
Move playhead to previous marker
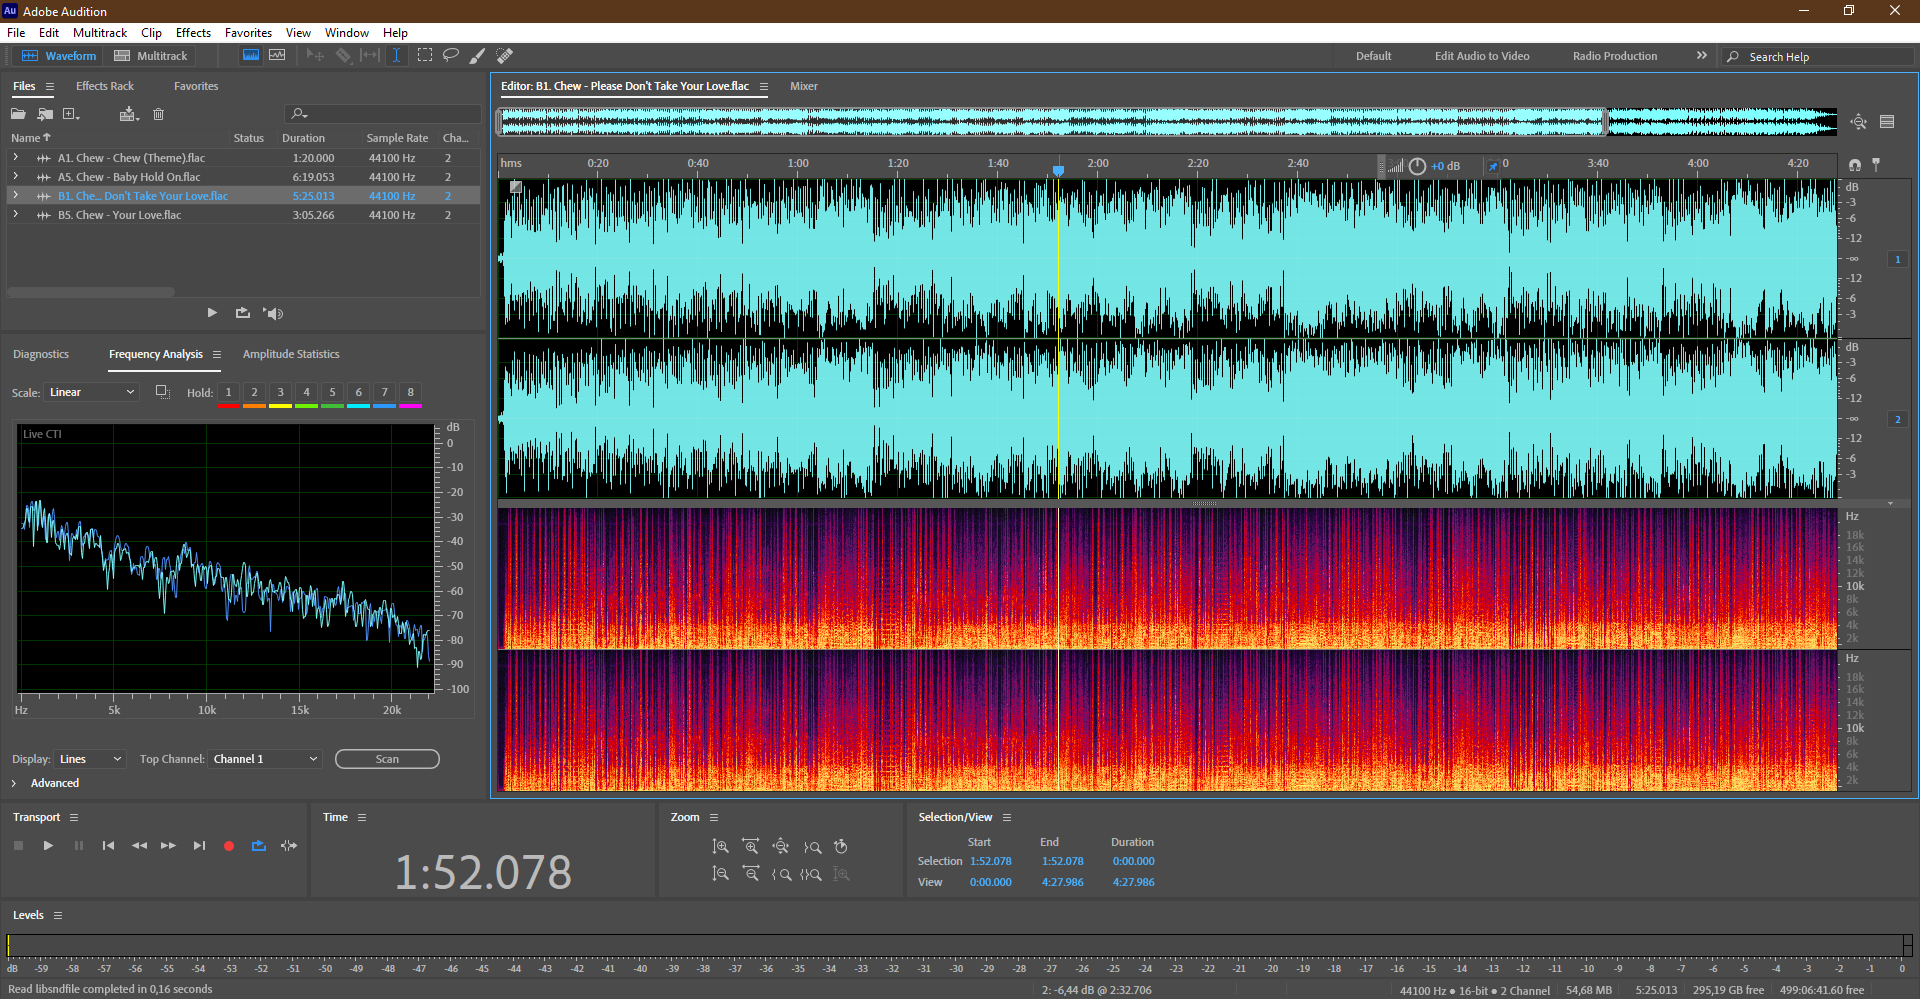[x=108, y=846]
